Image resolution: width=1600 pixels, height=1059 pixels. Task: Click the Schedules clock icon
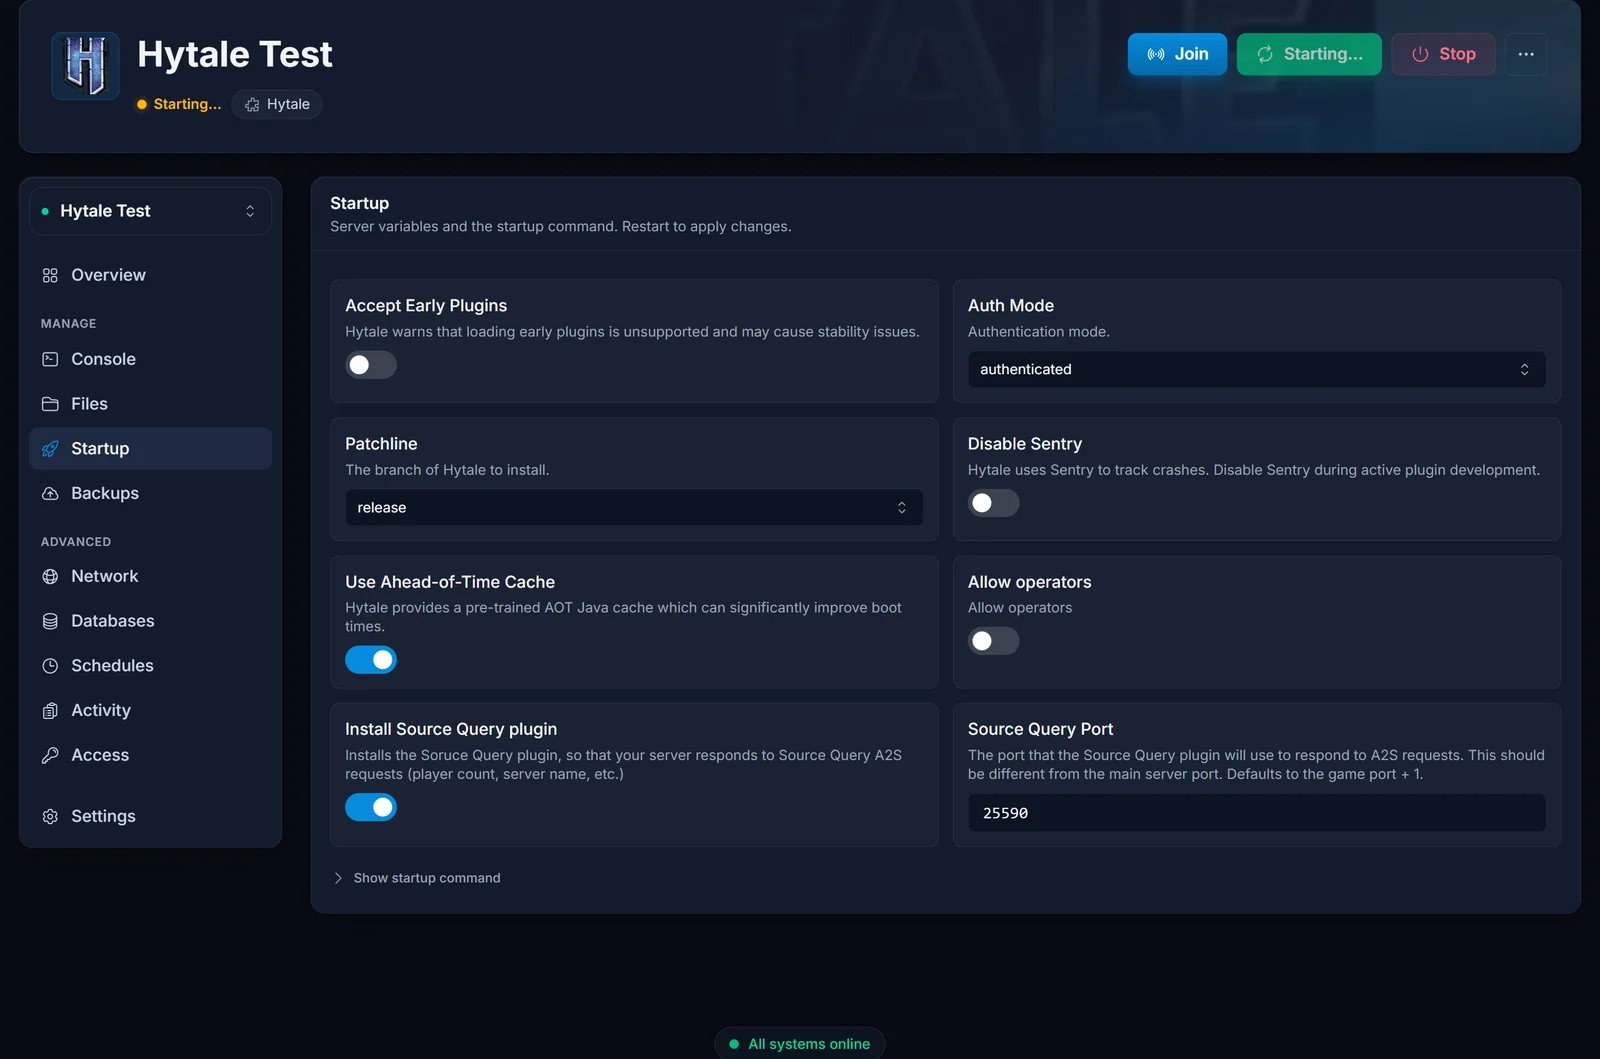50,666
